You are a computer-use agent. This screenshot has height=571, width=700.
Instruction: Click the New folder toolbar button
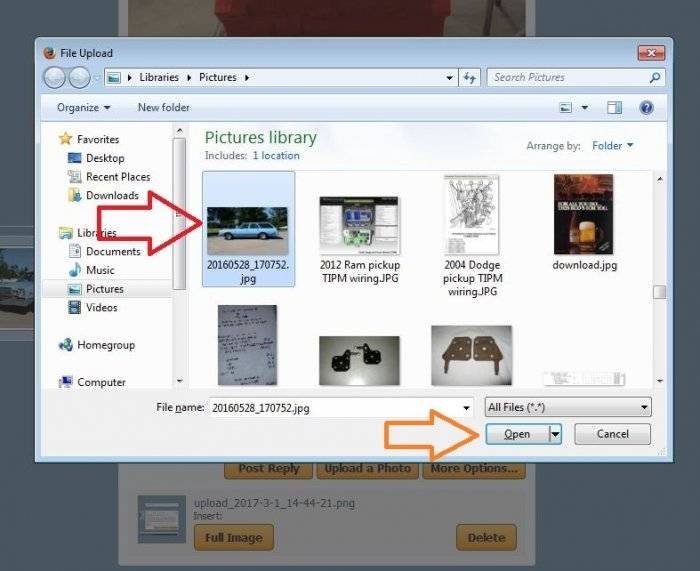pyautogui.click(x=163, y=107)
